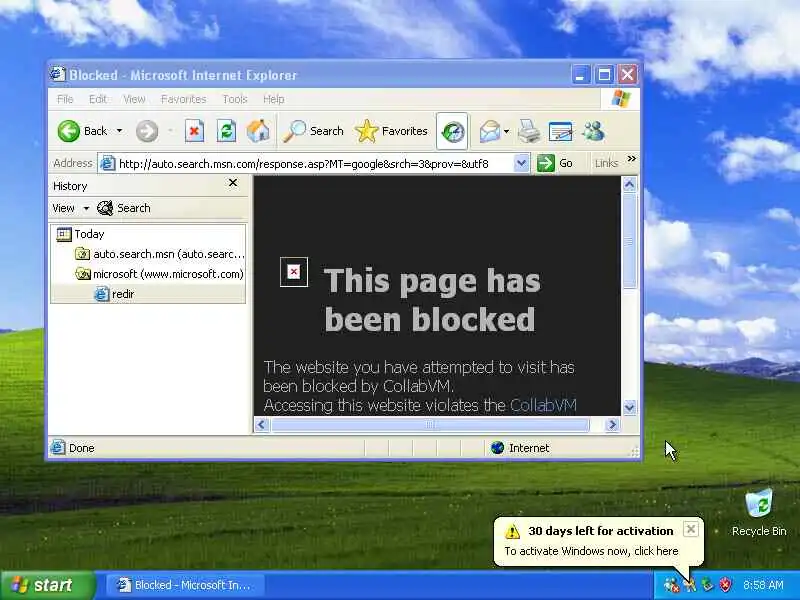Open the Windows Start button

click(47, 585)
